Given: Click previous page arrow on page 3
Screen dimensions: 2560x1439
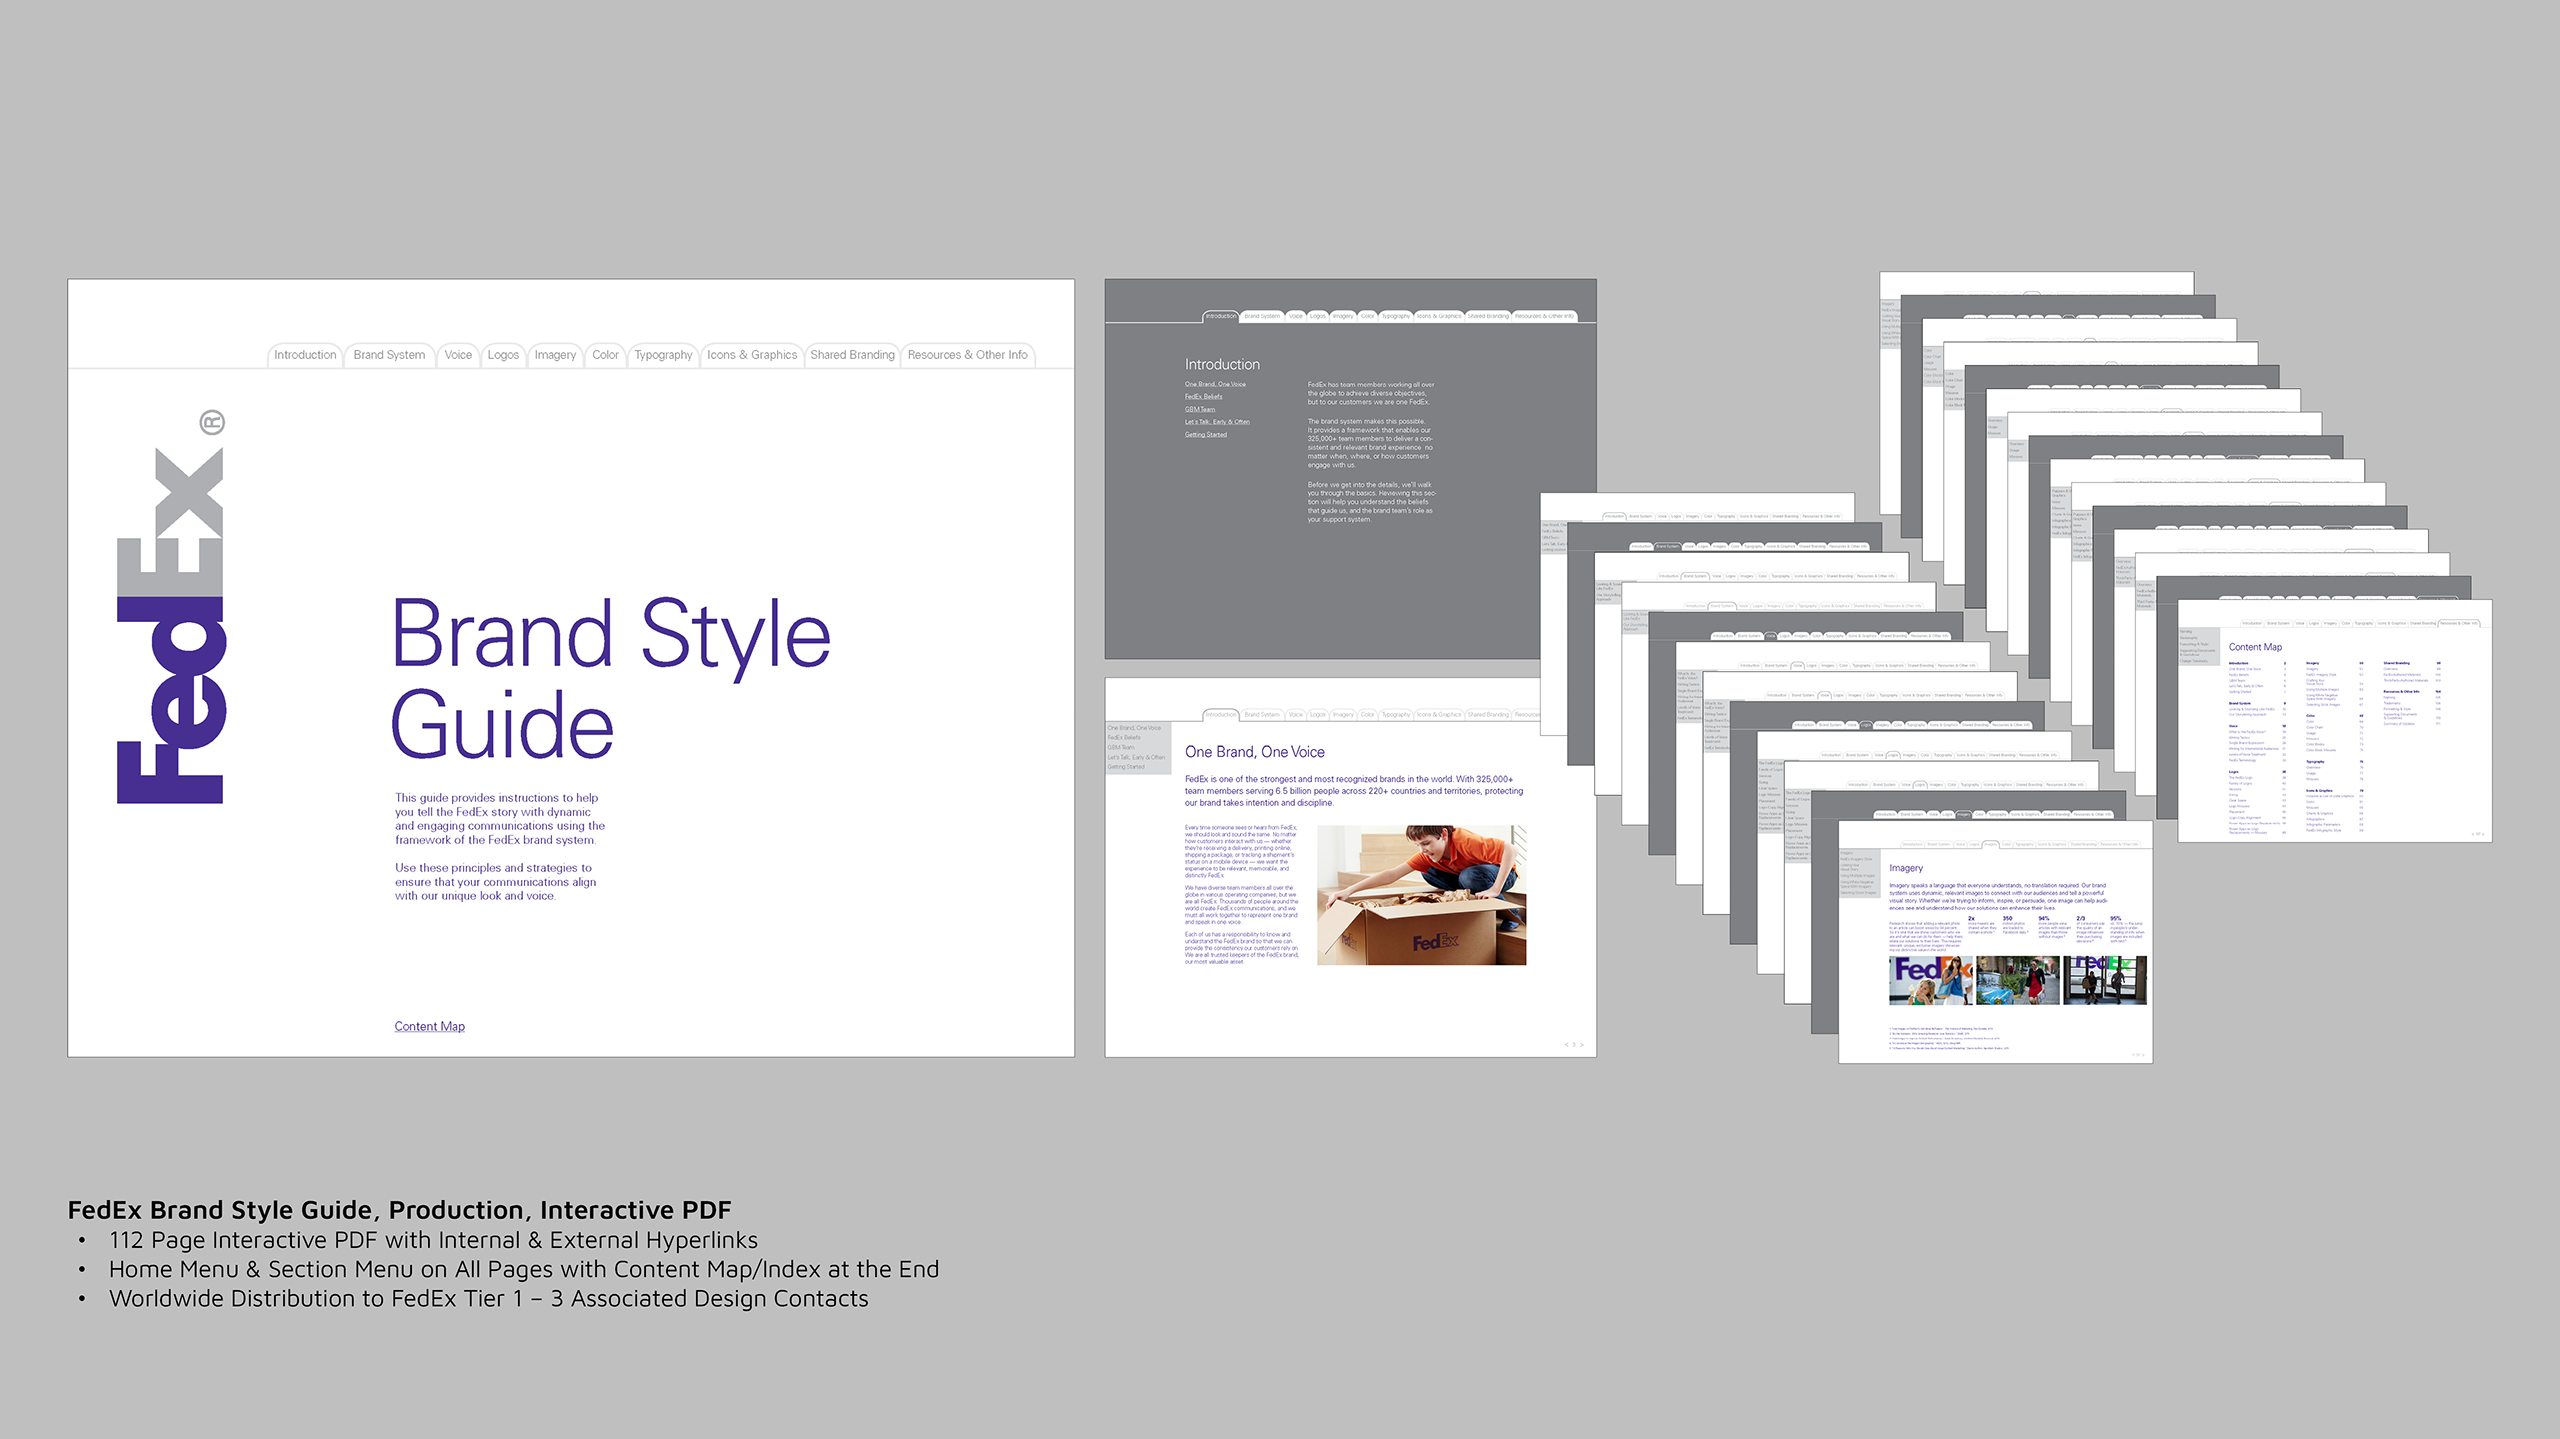Looking at the screenshot, I should click(x=1566, y=1044).
